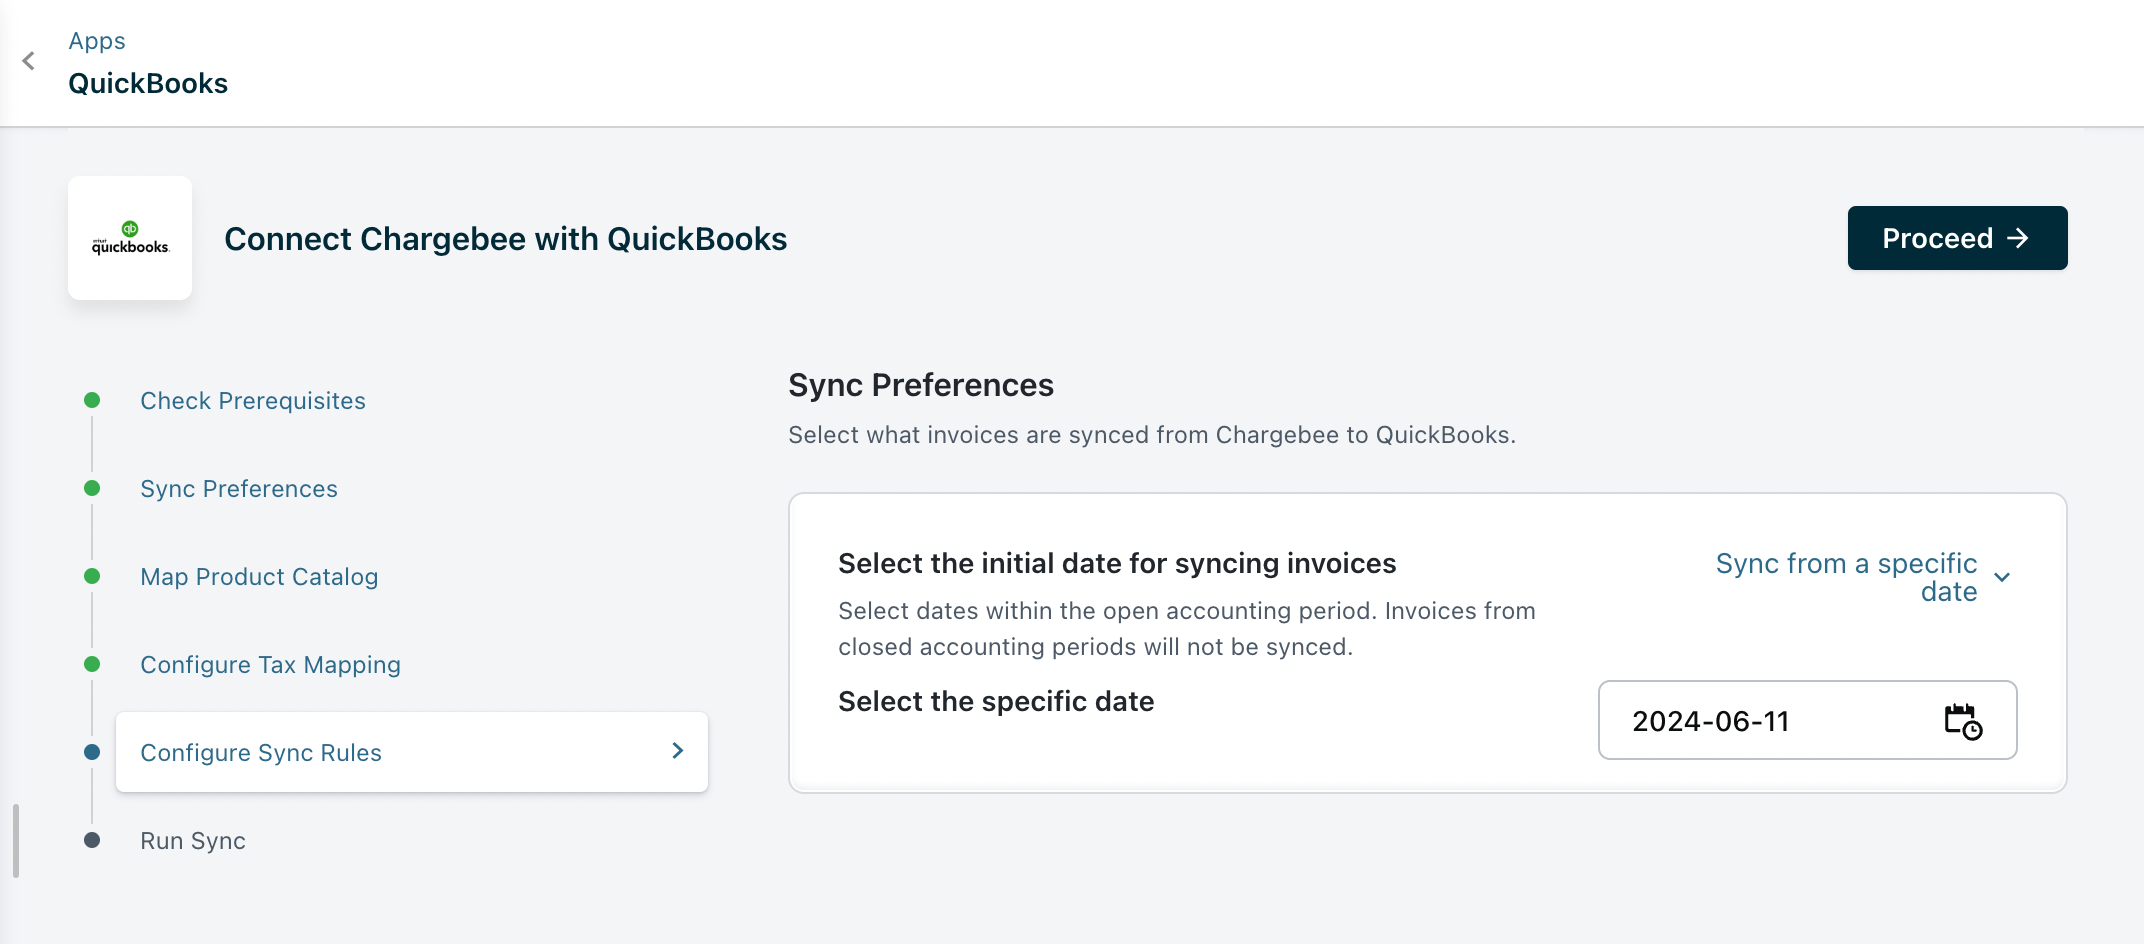Expand the Configure Sync Rules chevron arrow

[678, 751]
